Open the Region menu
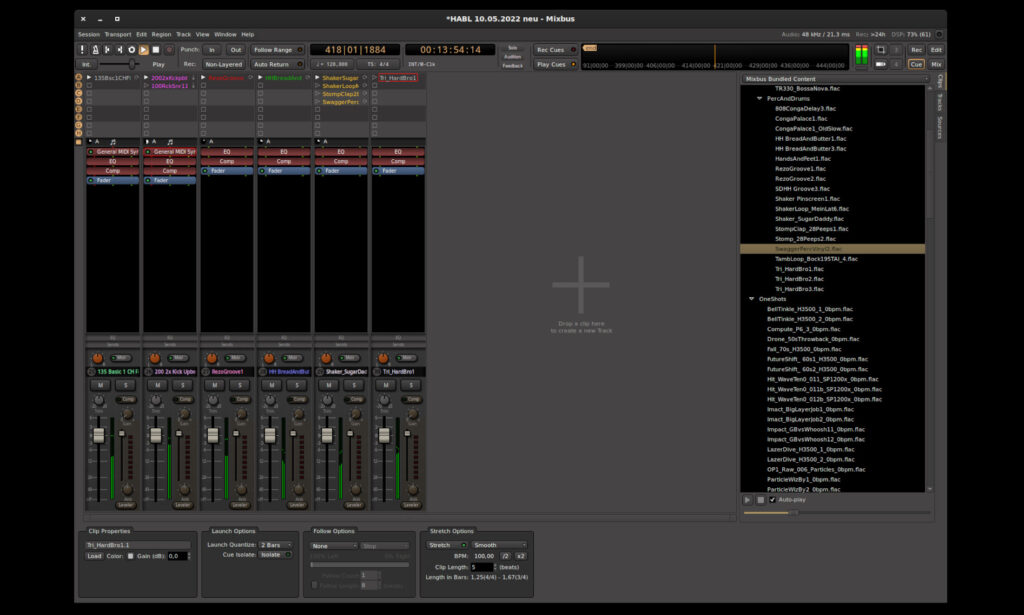Viewport: 1024px width, 615px height. [x=161, y=35]
